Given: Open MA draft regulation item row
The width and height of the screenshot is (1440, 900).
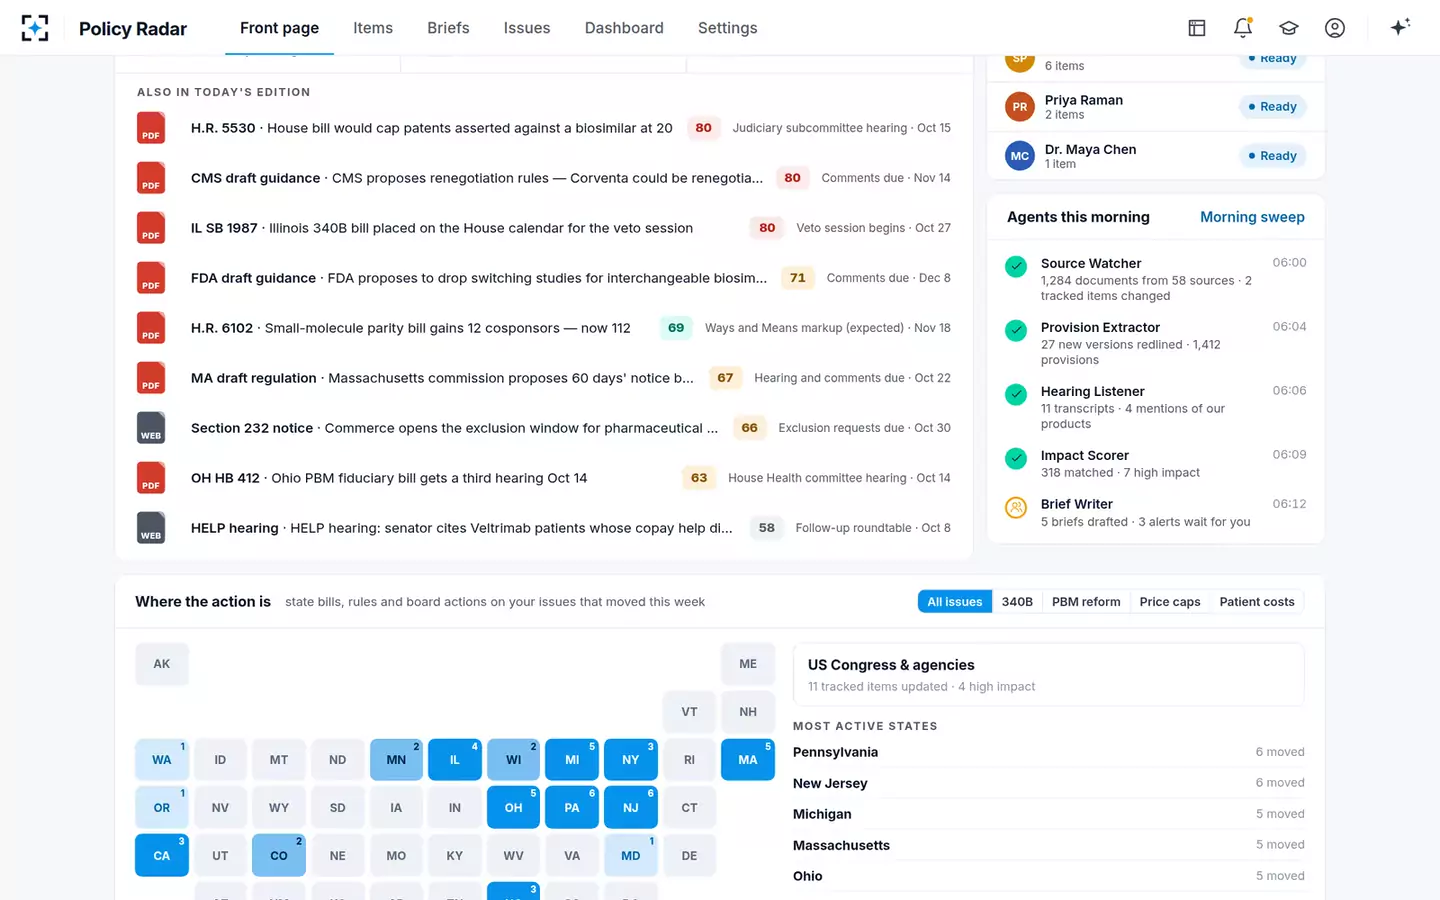Looking at the screenshot, I should [x=544, y=378].
